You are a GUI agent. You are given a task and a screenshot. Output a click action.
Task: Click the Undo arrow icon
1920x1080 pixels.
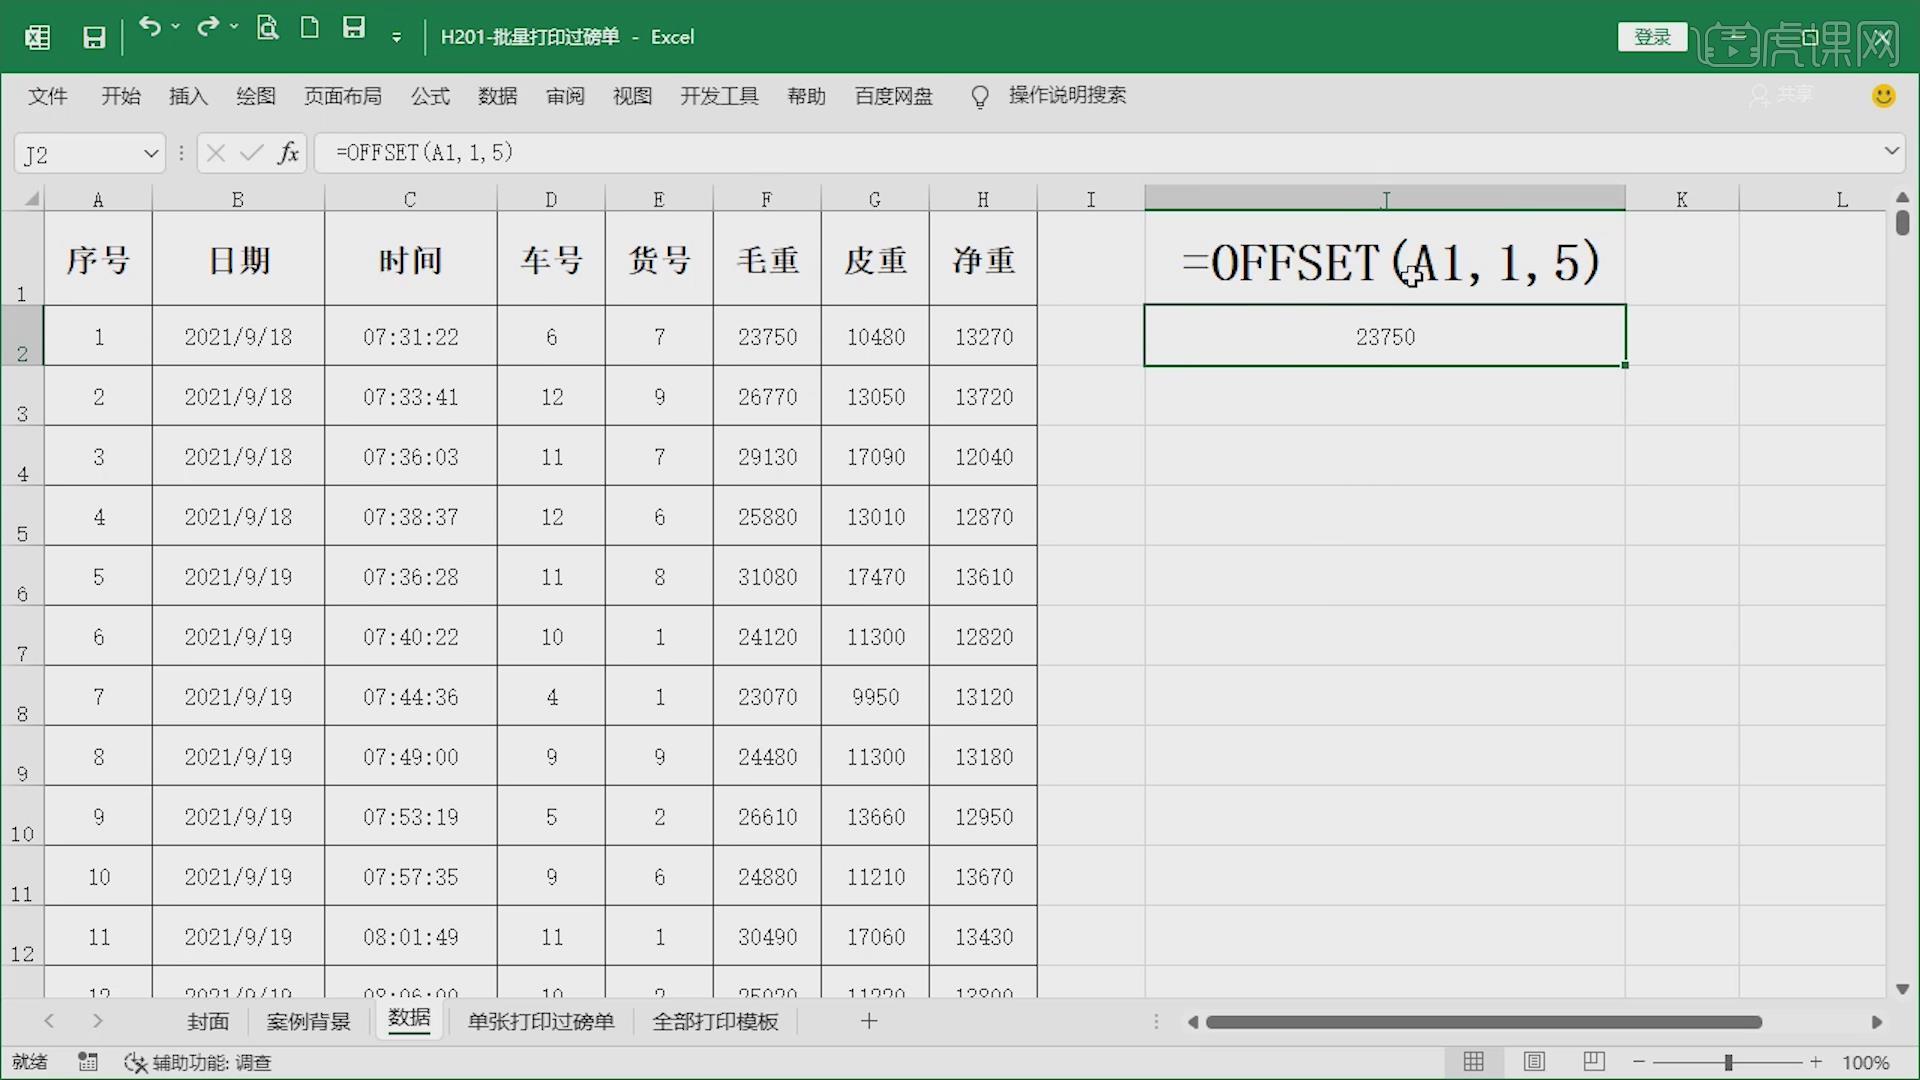click(150, 27)
